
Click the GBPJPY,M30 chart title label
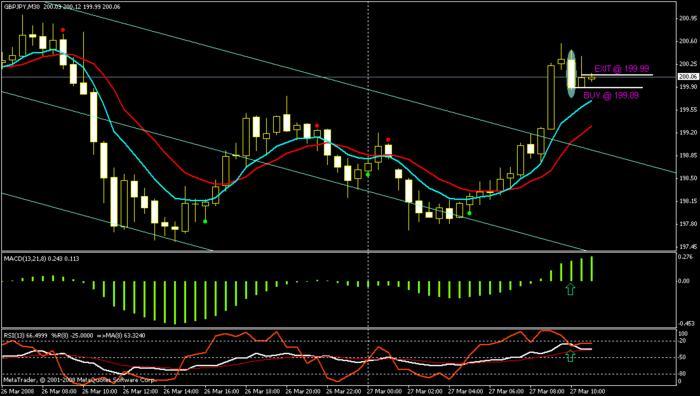22,7
